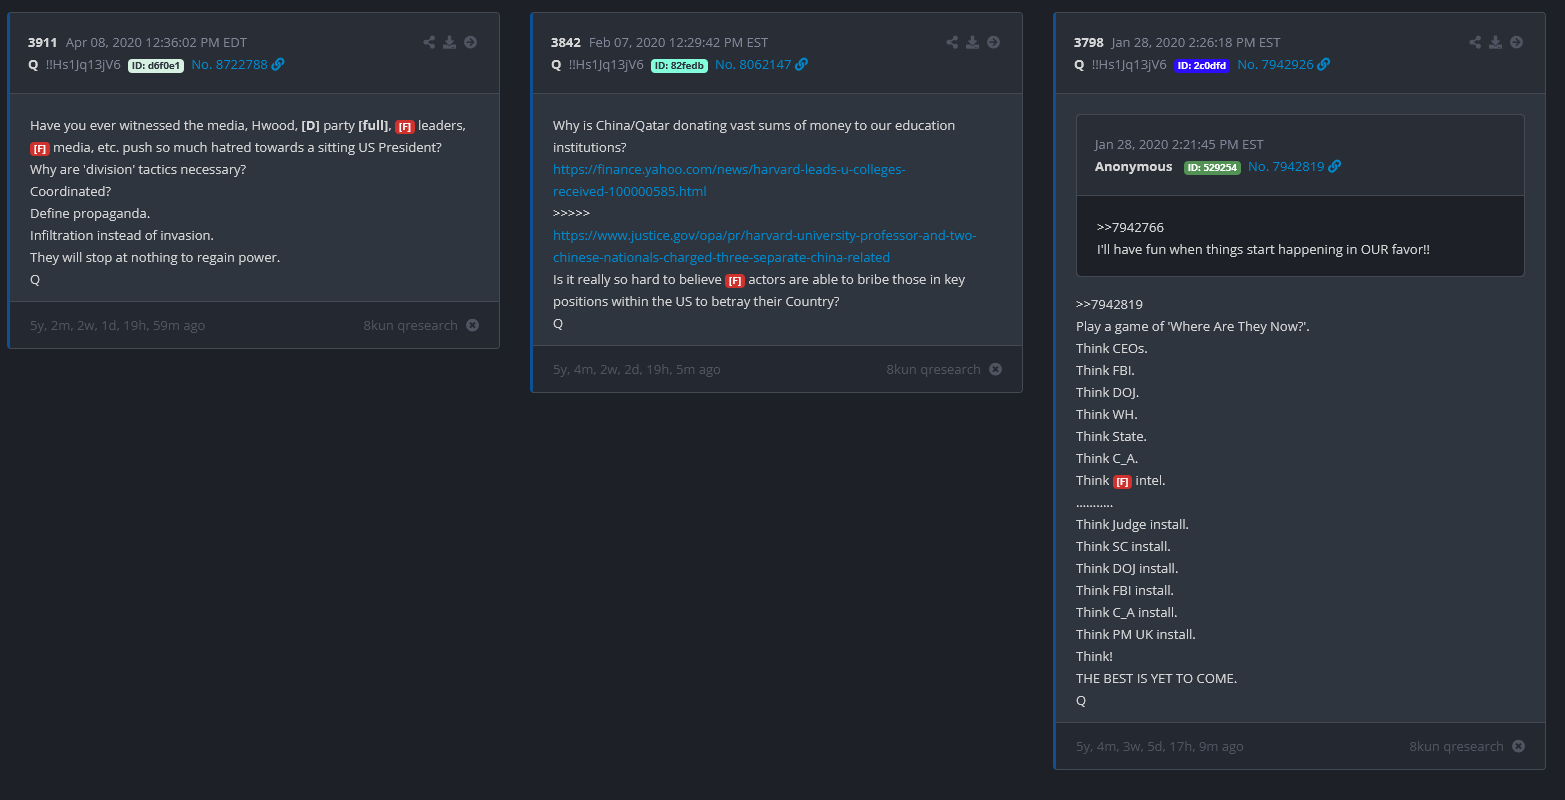Click 'Define propaganda.' line
1565x800 pixels.
[x=90, y=213]
